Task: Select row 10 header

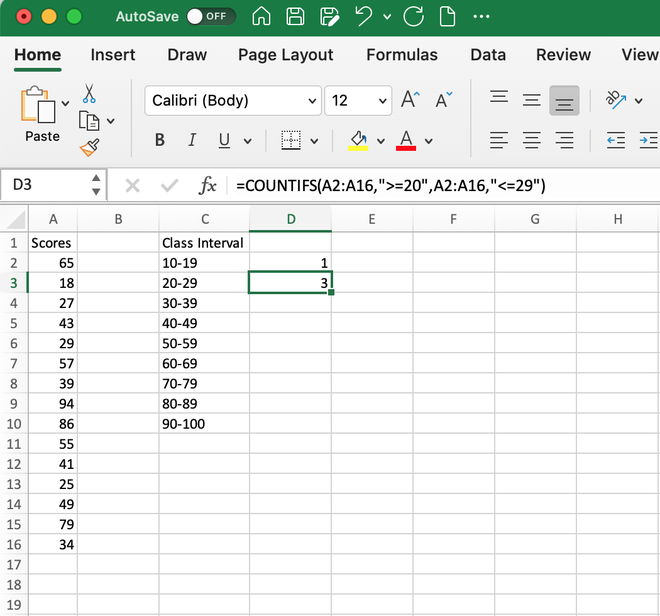Action: coord(14,424)
